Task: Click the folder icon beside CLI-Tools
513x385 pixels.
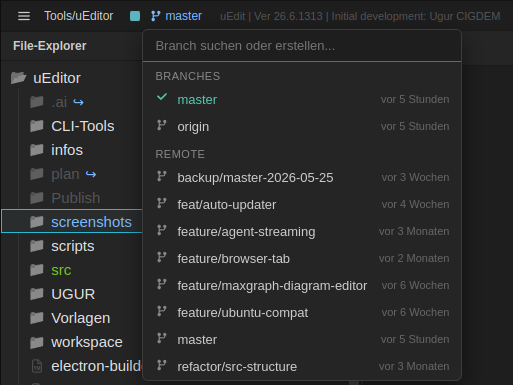Action: tap(37, 126)
